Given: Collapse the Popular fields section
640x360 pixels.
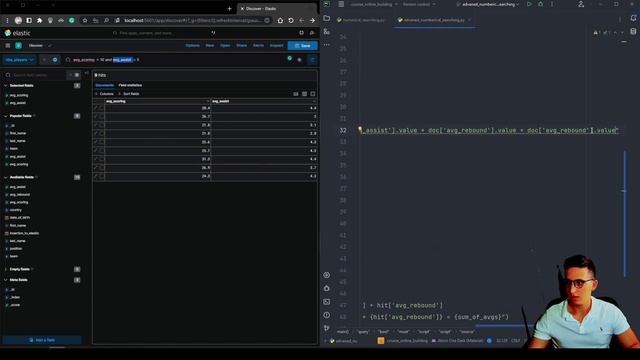Looking at the screenshot, I should (6, 116).
